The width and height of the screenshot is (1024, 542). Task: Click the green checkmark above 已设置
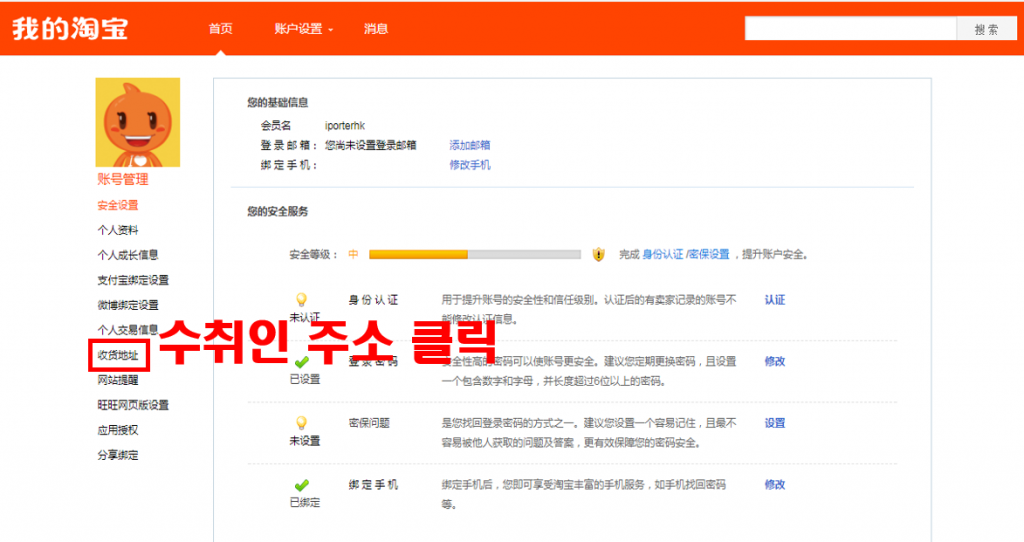pyautogui.click(x=301, y=362)
